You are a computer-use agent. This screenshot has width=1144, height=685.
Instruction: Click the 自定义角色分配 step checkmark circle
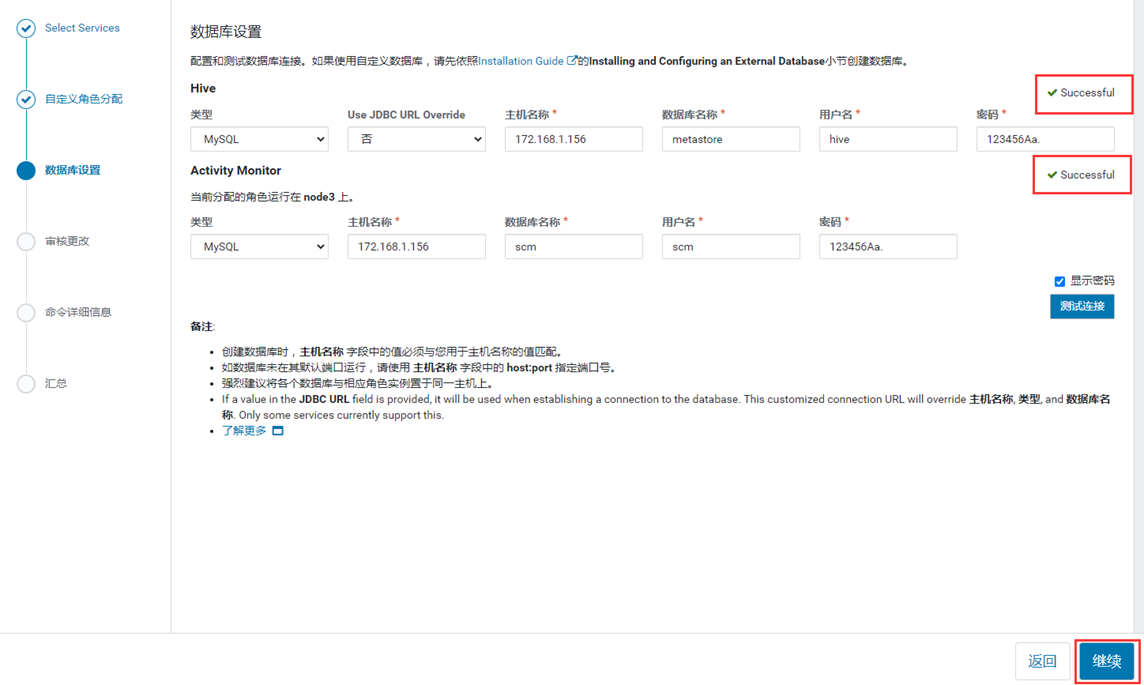(26, 99)
